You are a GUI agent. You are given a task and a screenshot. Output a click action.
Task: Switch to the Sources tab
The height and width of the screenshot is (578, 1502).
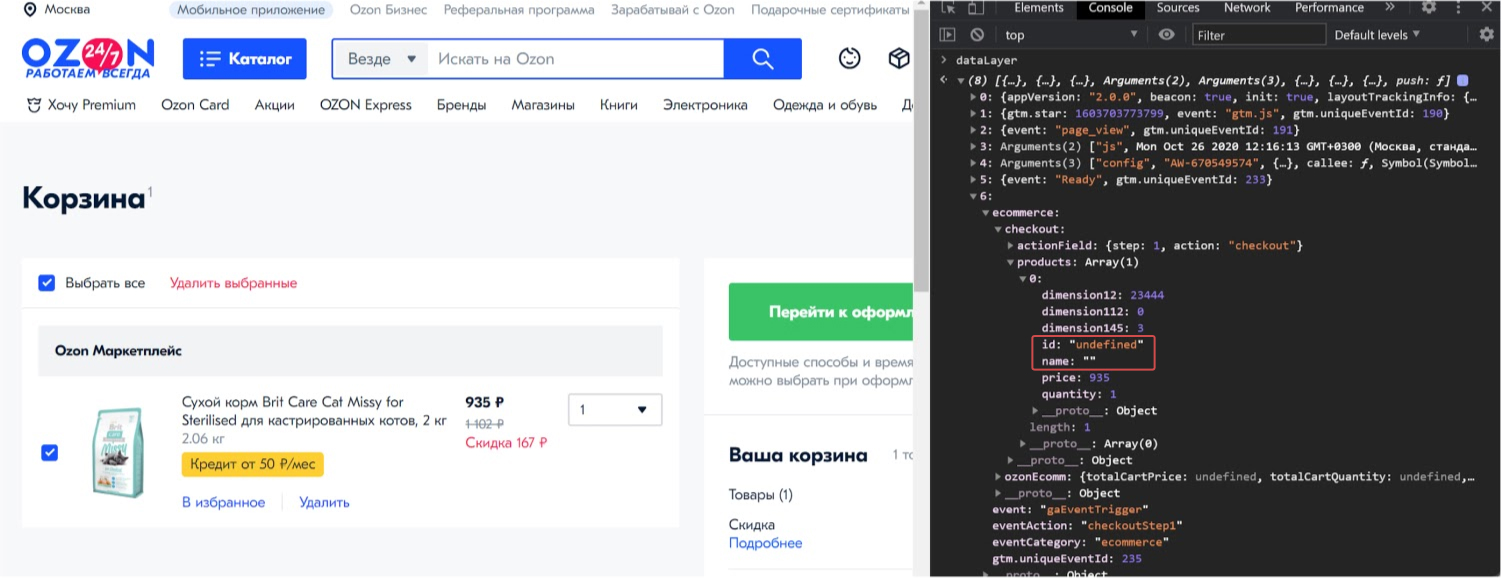[1178, 8]
